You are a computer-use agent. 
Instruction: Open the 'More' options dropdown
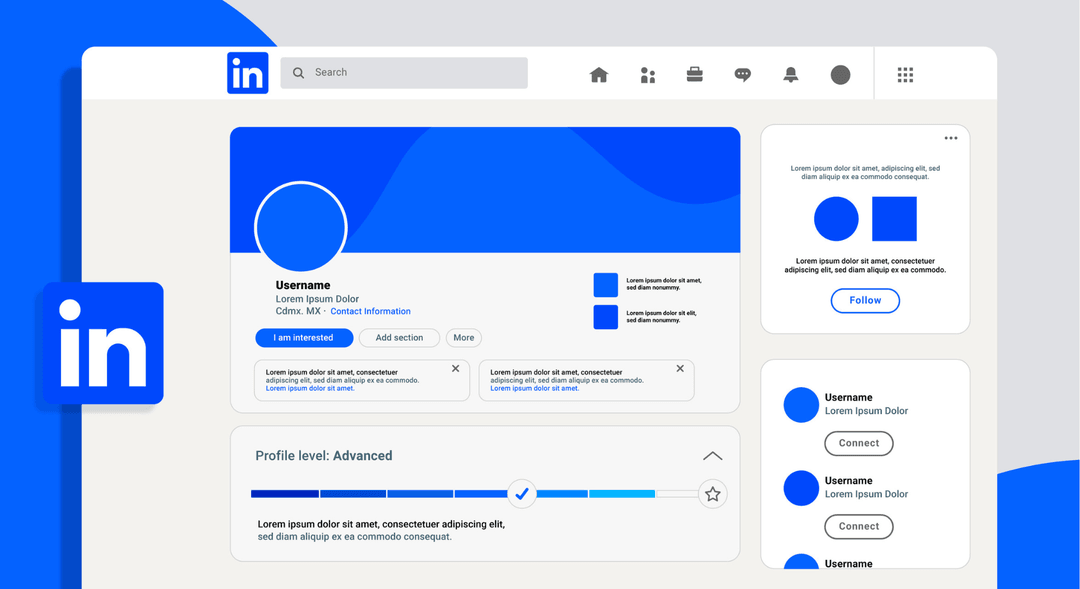click(463, 337)
